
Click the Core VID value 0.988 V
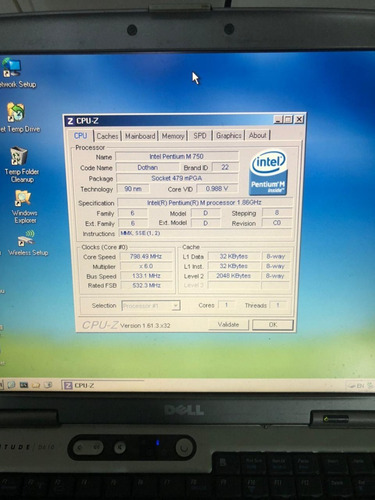click(x=217, y=189)
